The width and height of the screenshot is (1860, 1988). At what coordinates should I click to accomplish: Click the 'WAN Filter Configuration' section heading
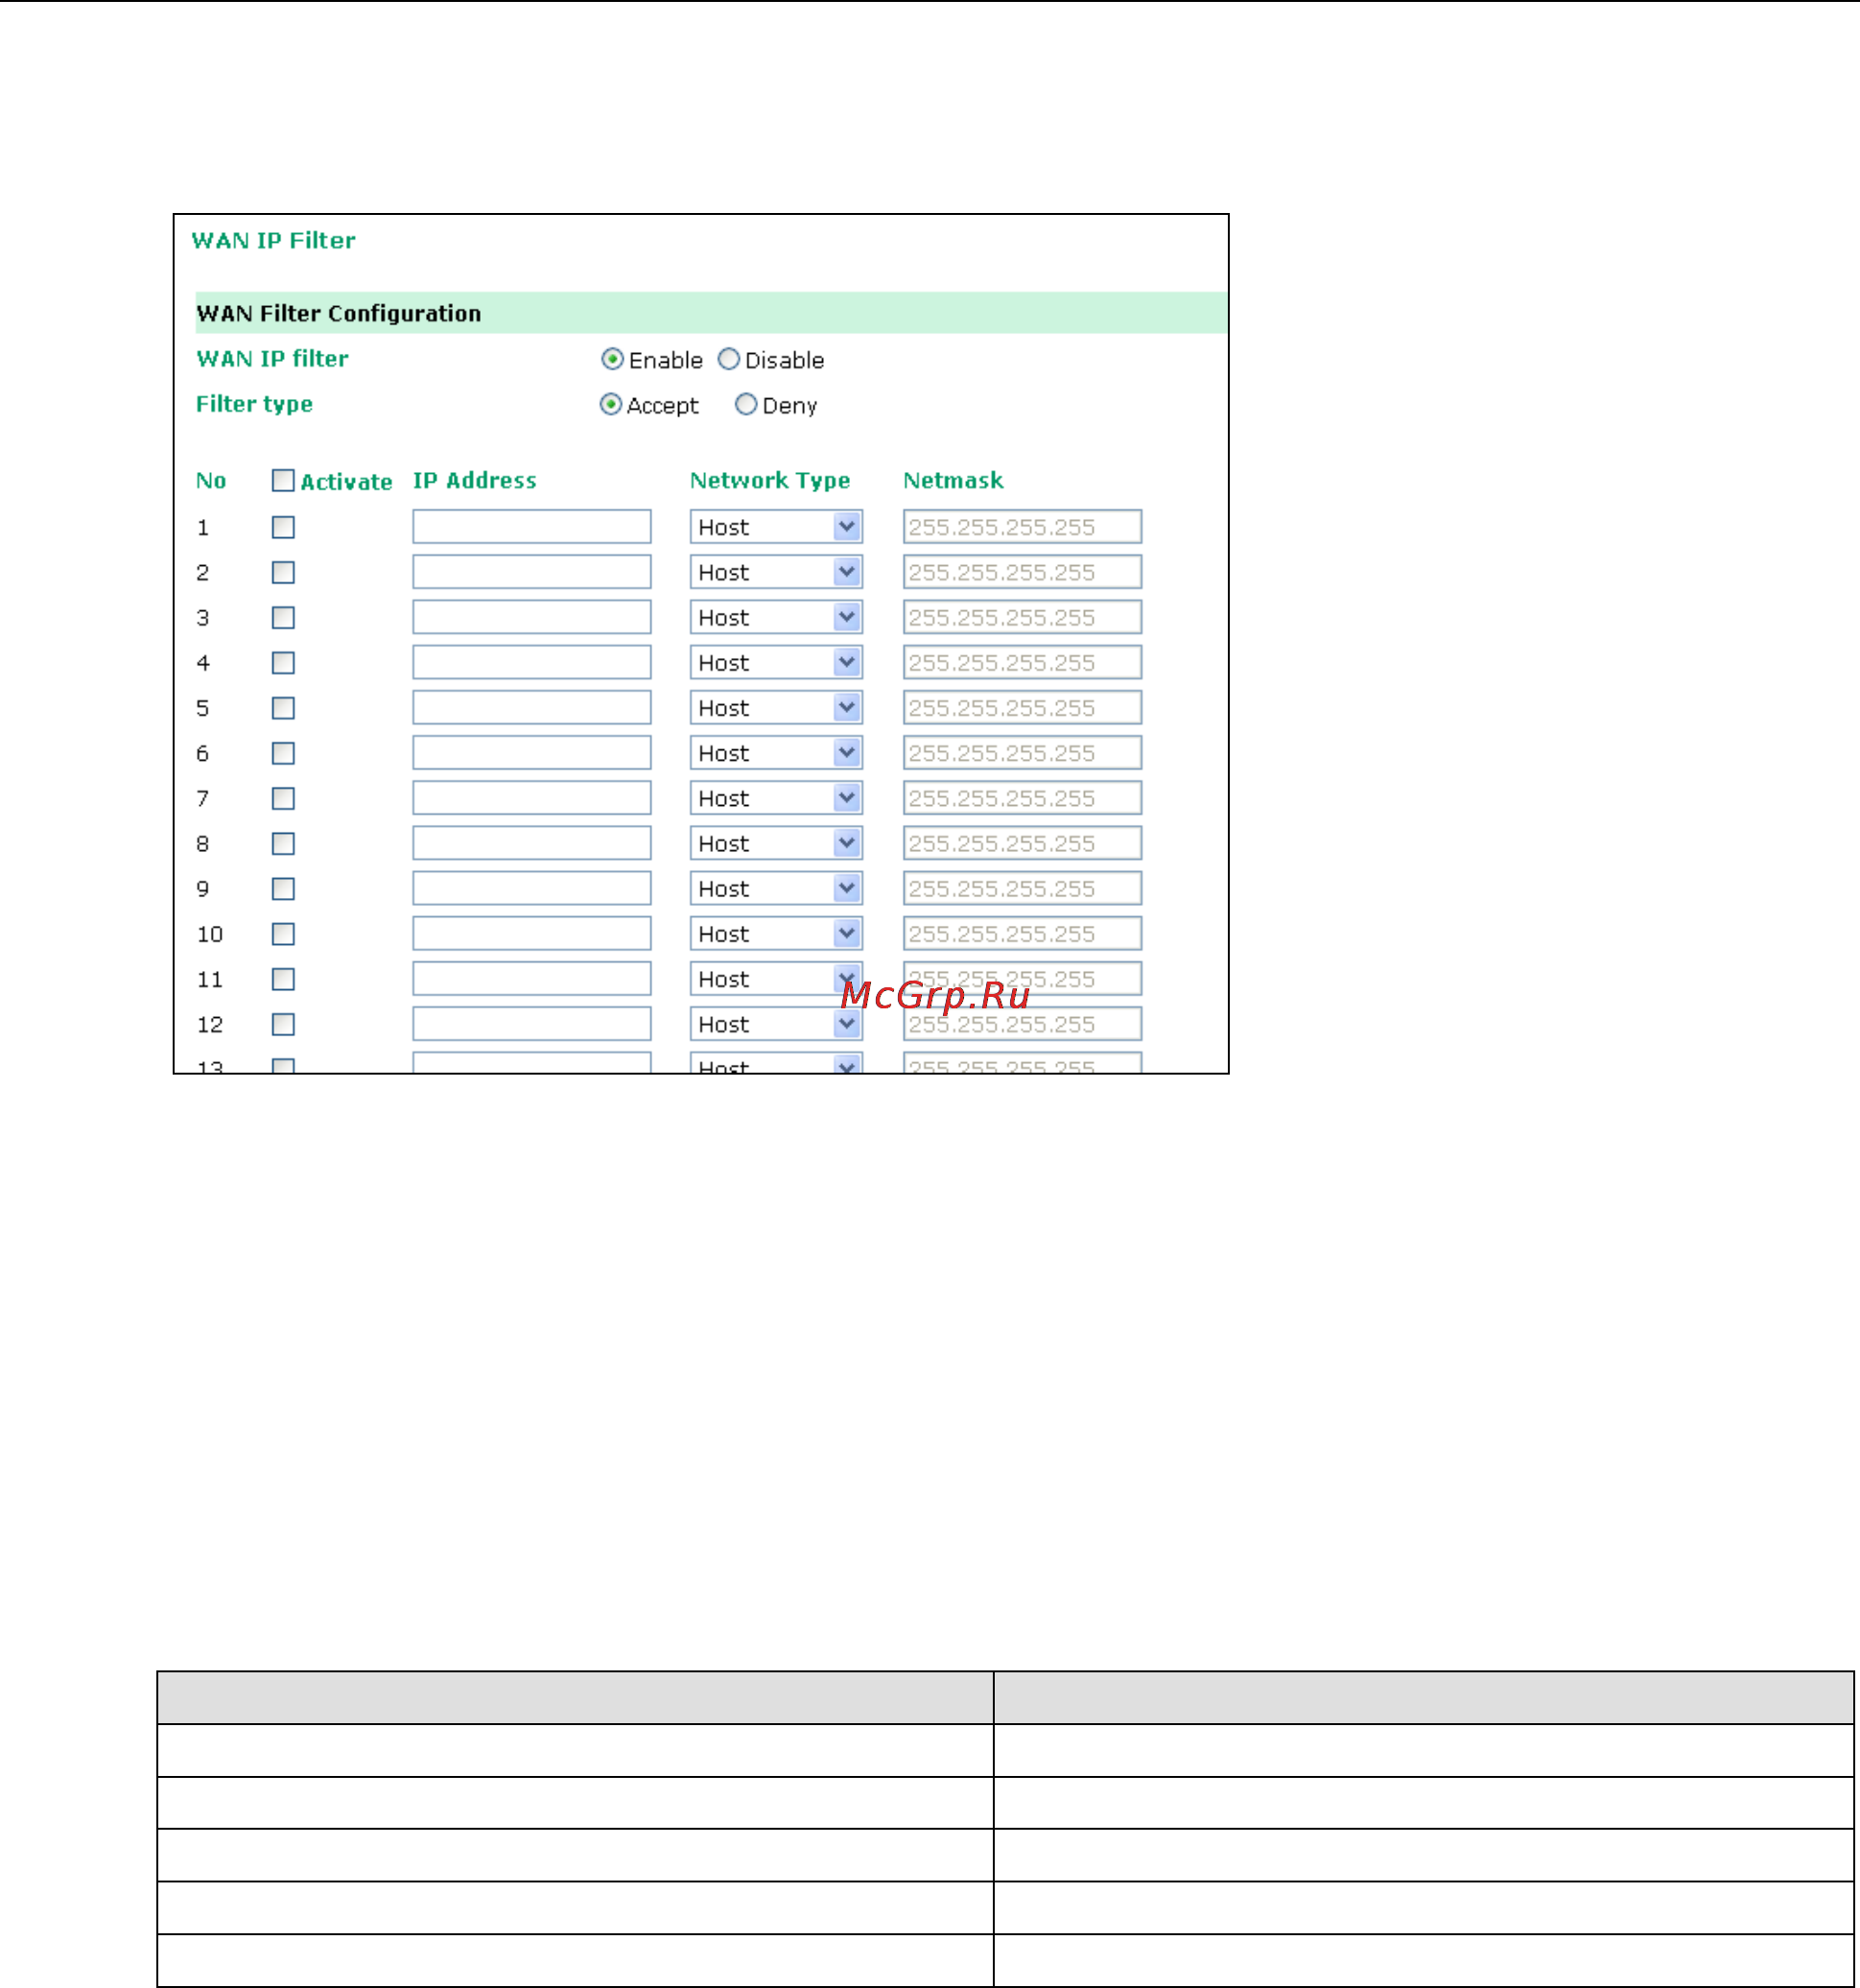click(338, 314)
